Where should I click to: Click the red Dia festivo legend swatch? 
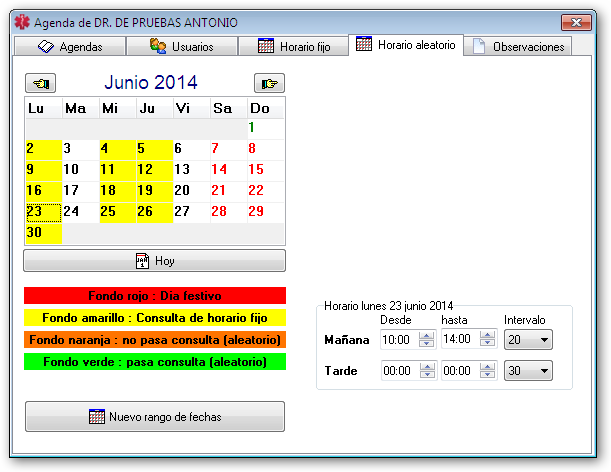(x=154, y=296)
